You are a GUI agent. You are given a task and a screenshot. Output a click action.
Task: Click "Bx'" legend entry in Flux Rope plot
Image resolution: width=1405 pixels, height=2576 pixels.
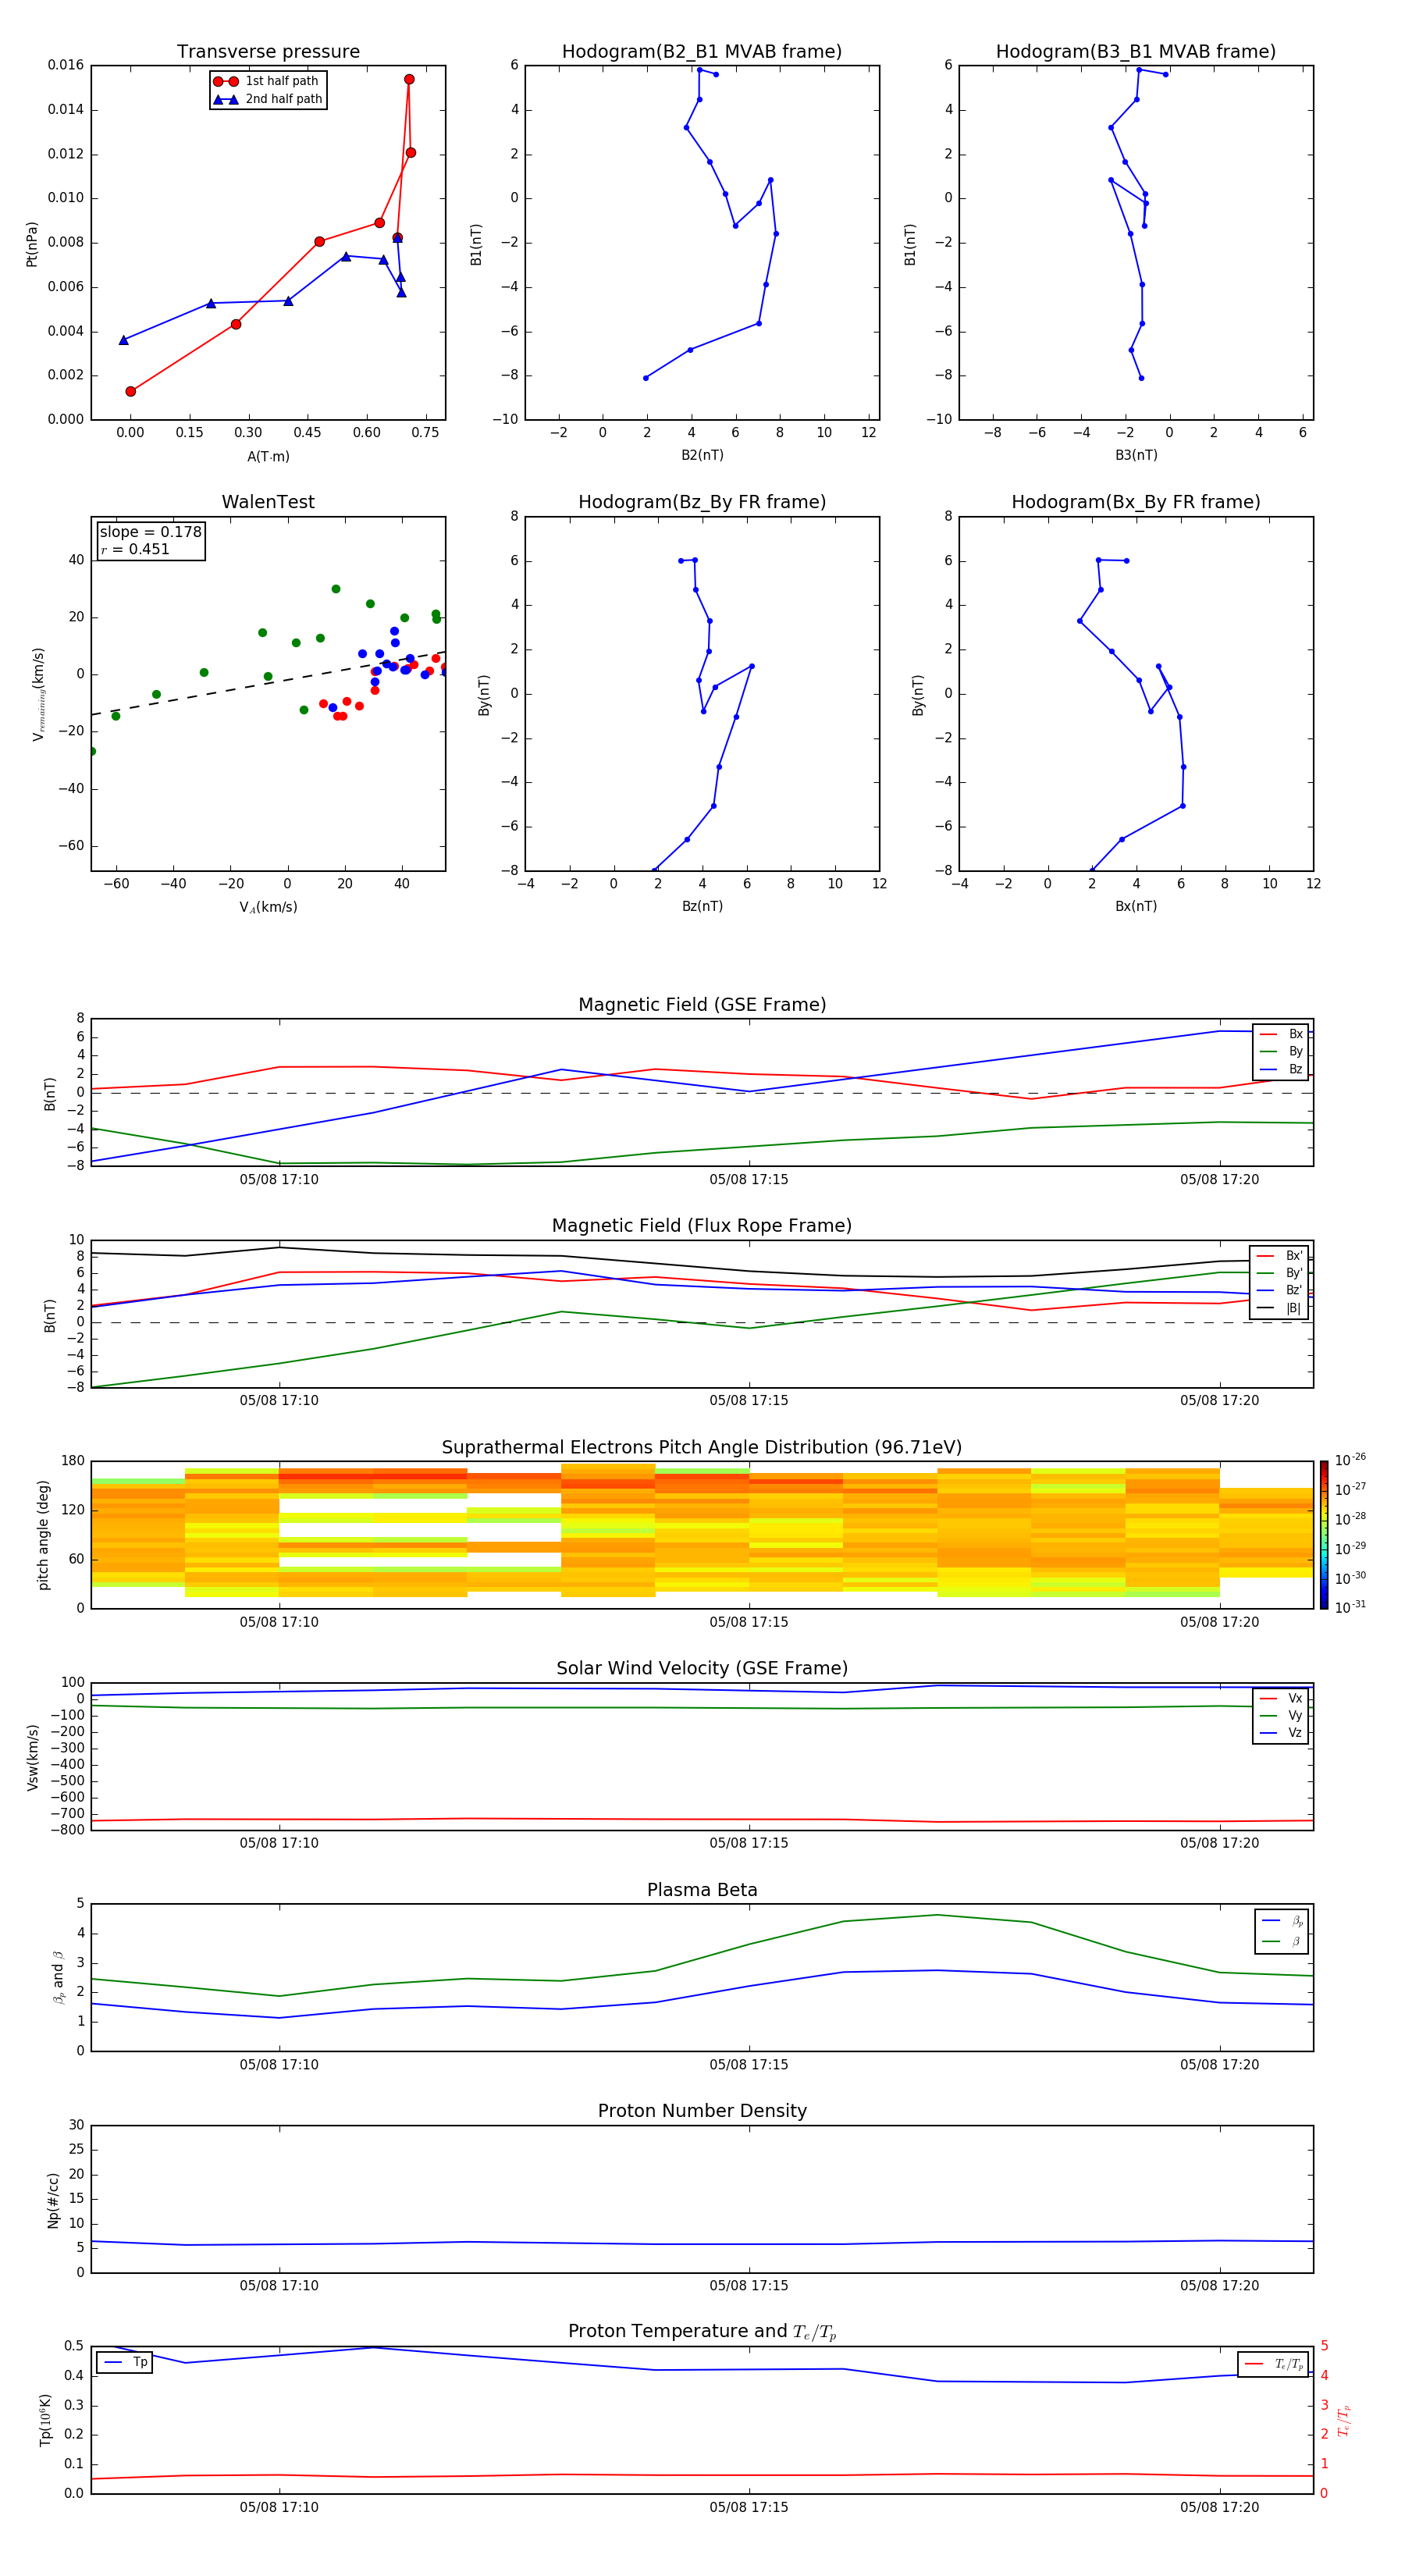click(1279, 1256)
